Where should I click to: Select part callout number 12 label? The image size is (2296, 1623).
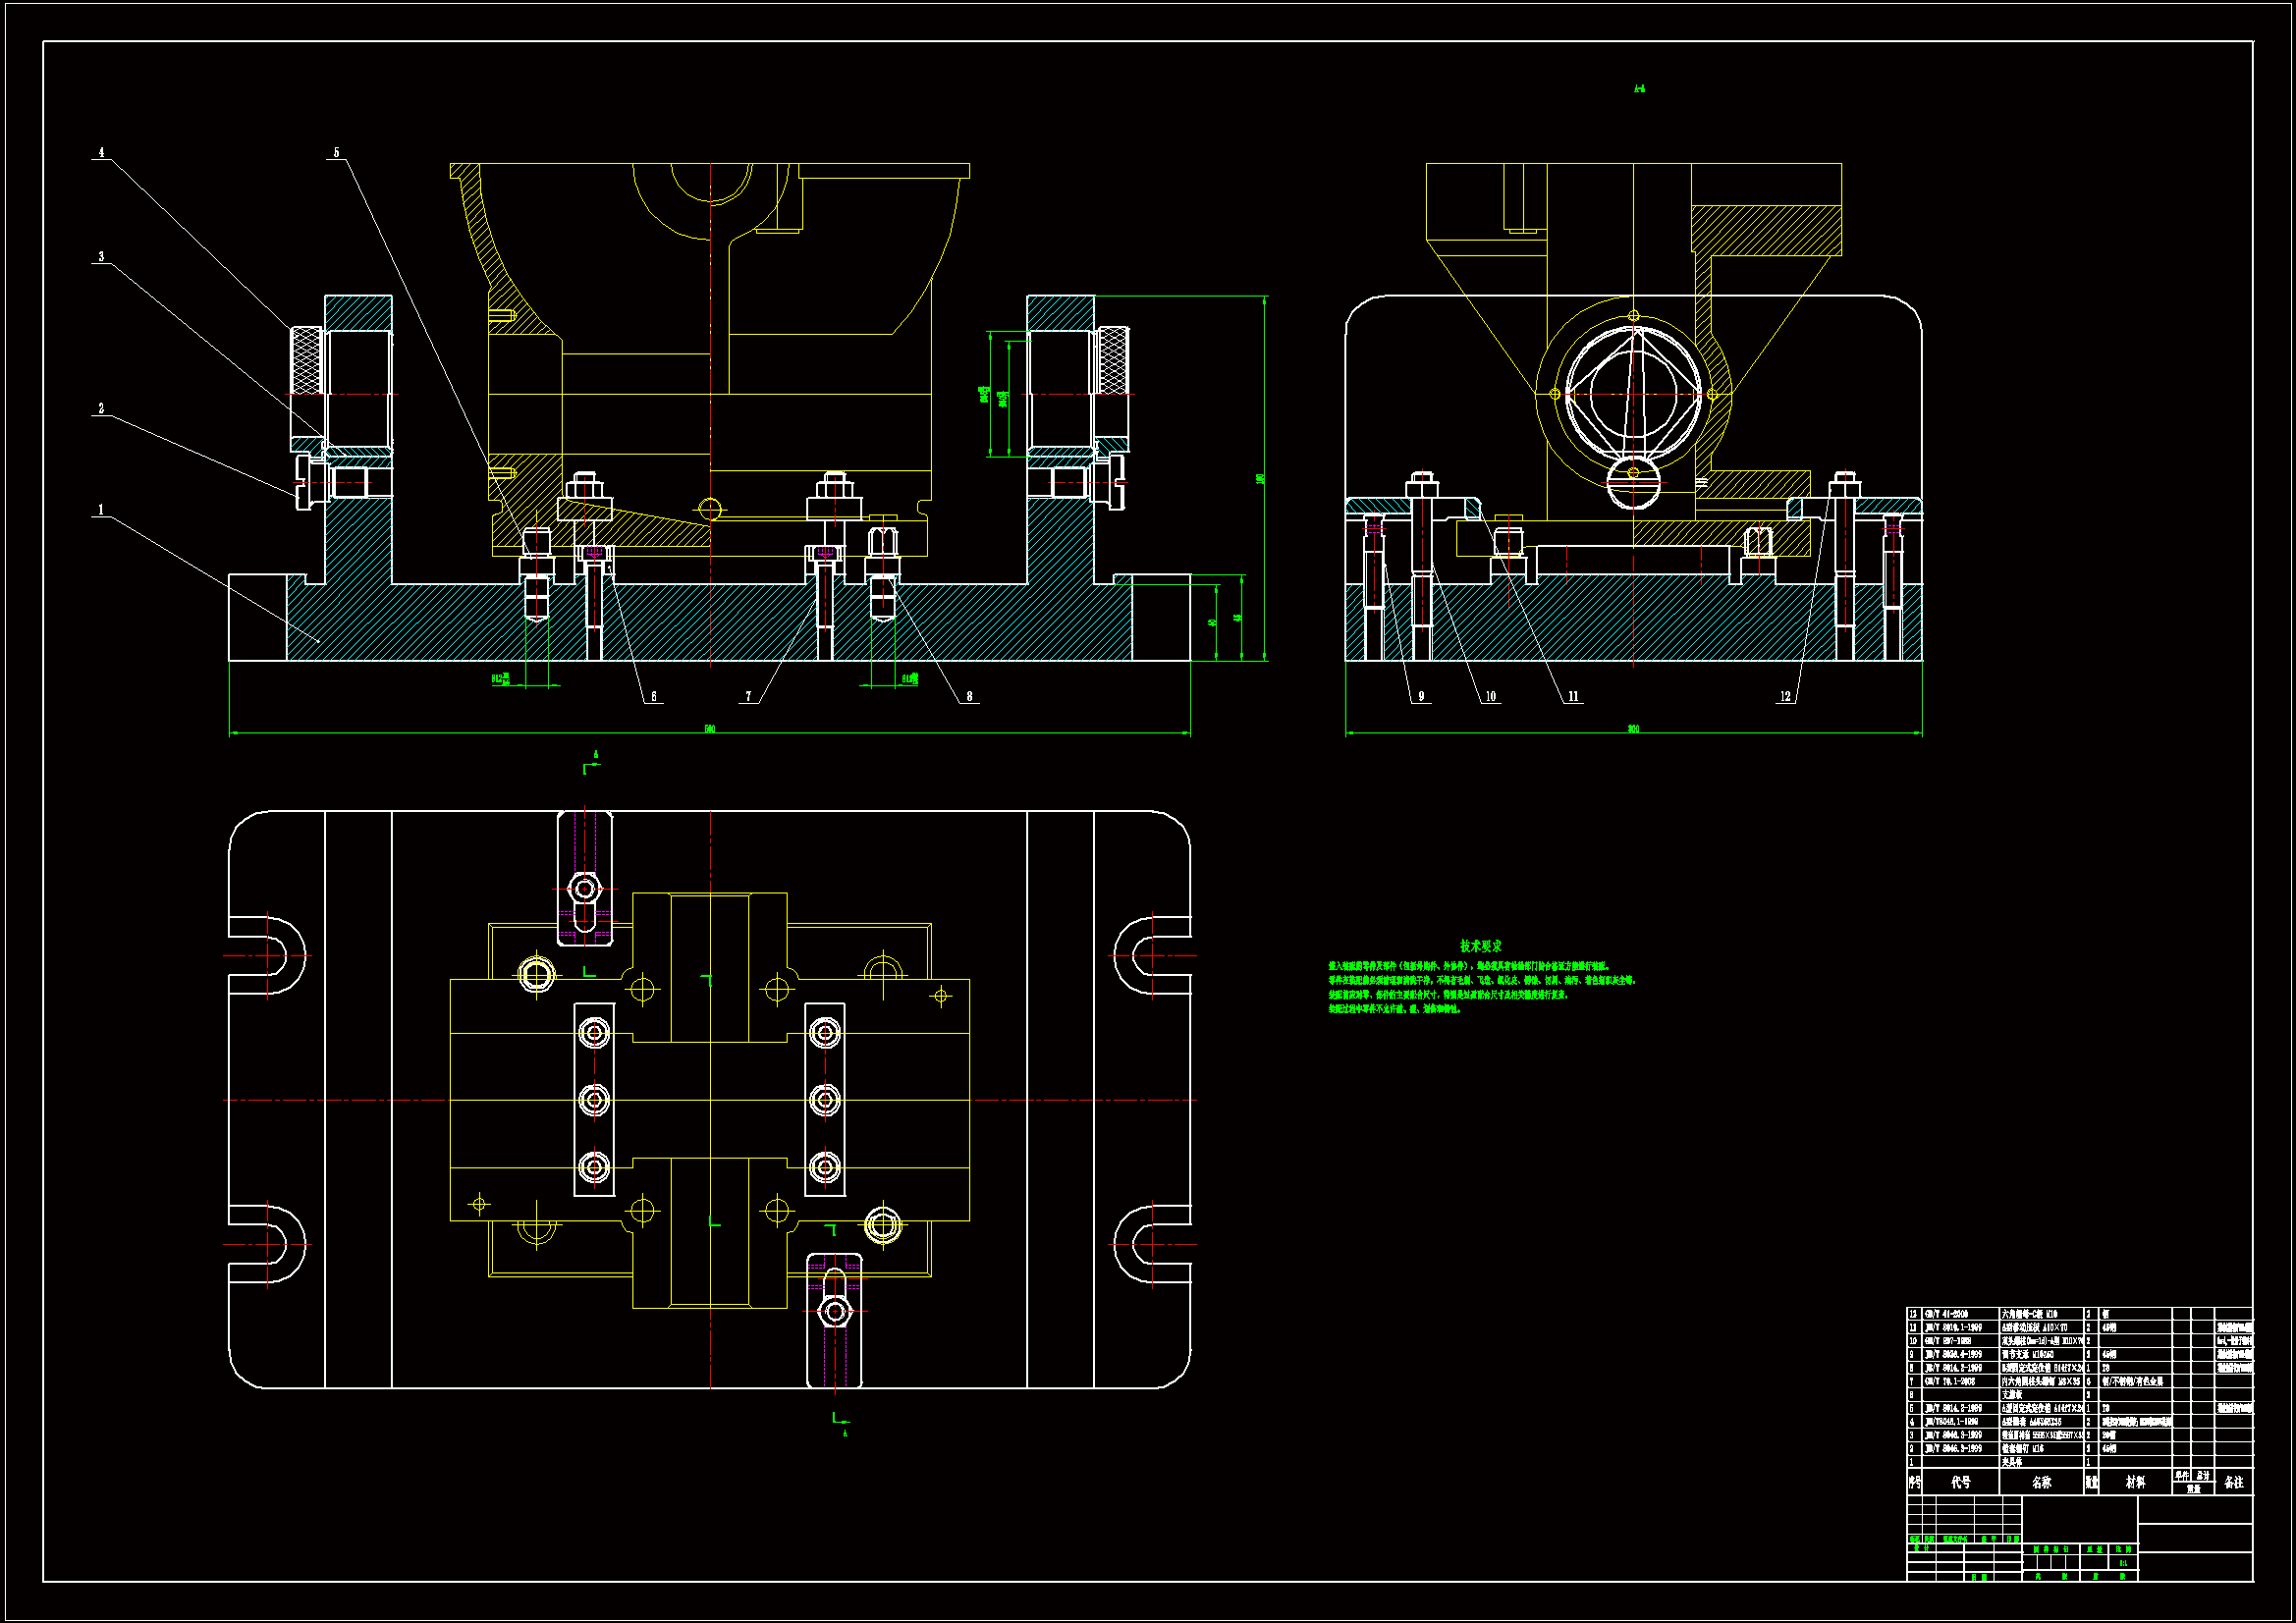[x=1785, y=697]
